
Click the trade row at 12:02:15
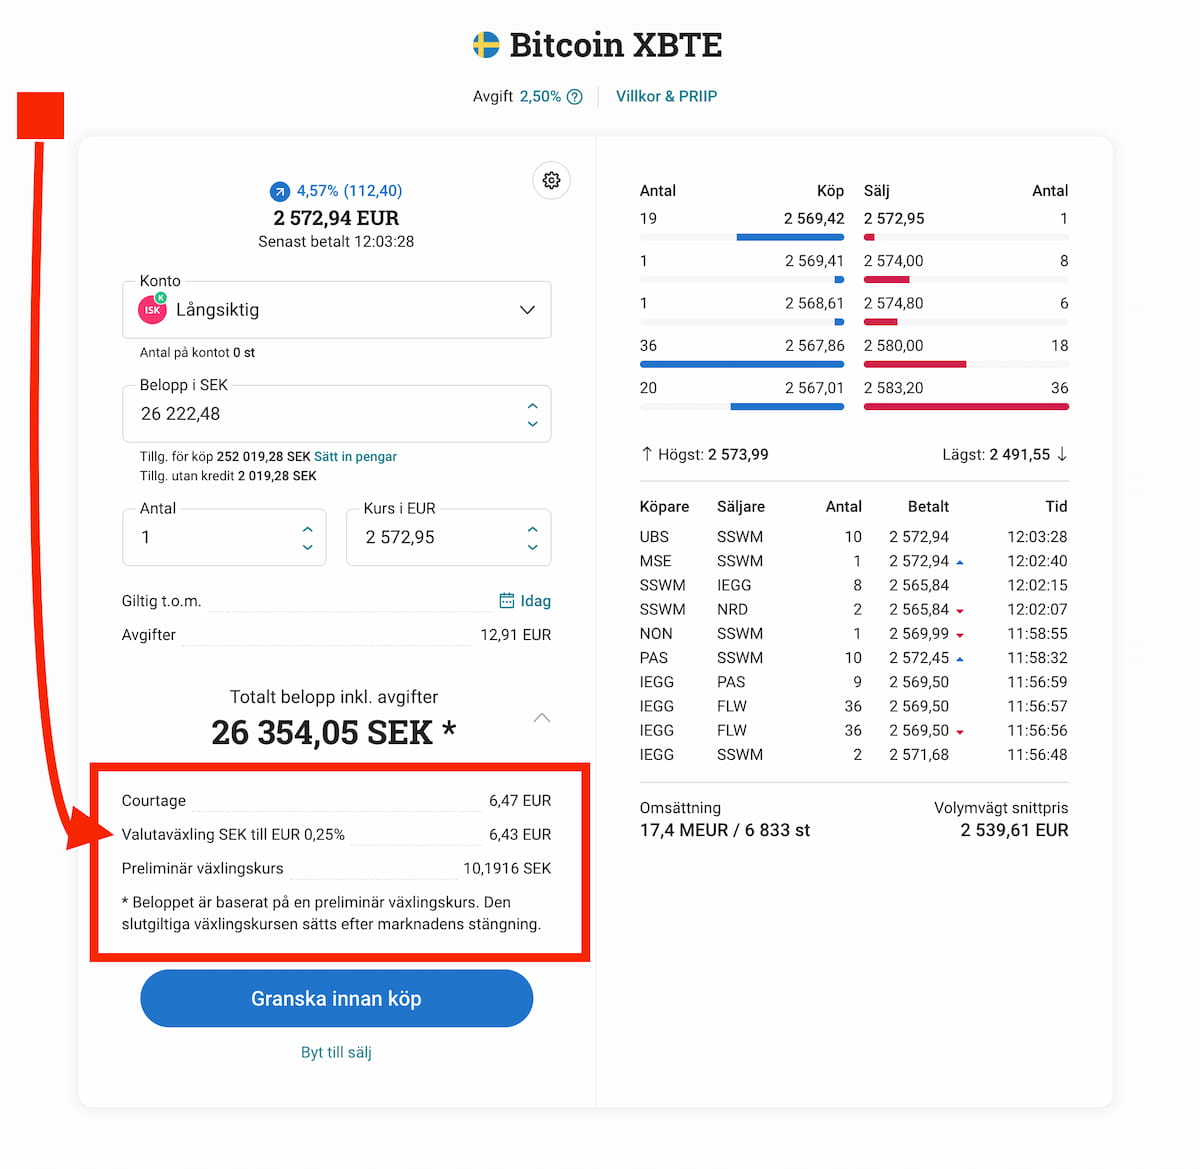[x=854, y=585]
